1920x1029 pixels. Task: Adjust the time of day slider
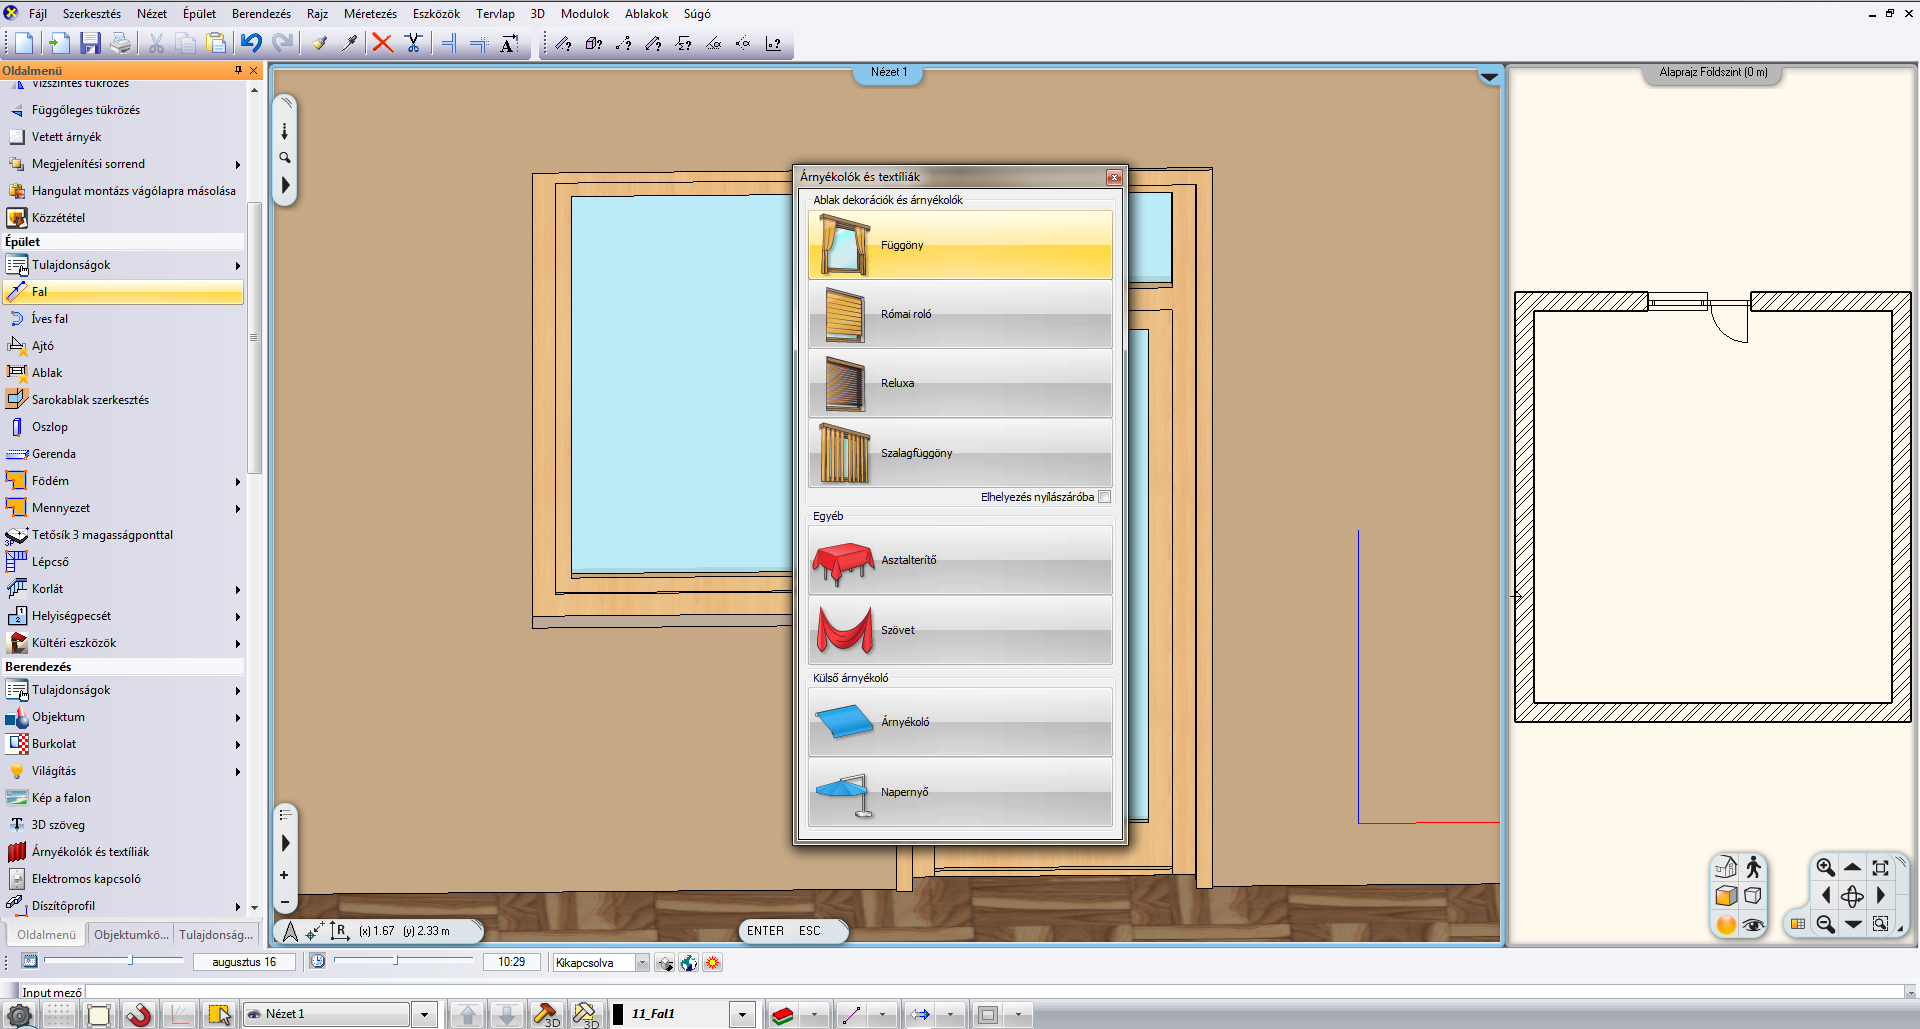click(396, 961)
